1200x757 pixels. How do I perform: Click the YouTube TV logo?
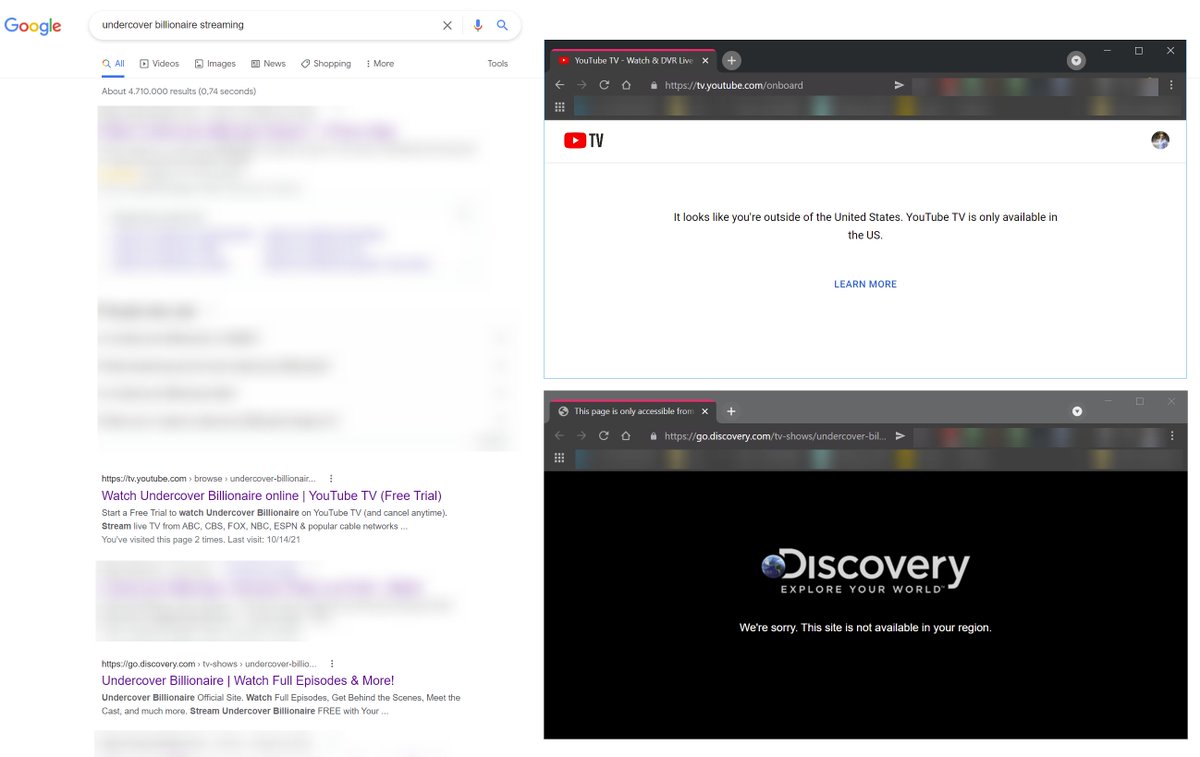(584, 141)
